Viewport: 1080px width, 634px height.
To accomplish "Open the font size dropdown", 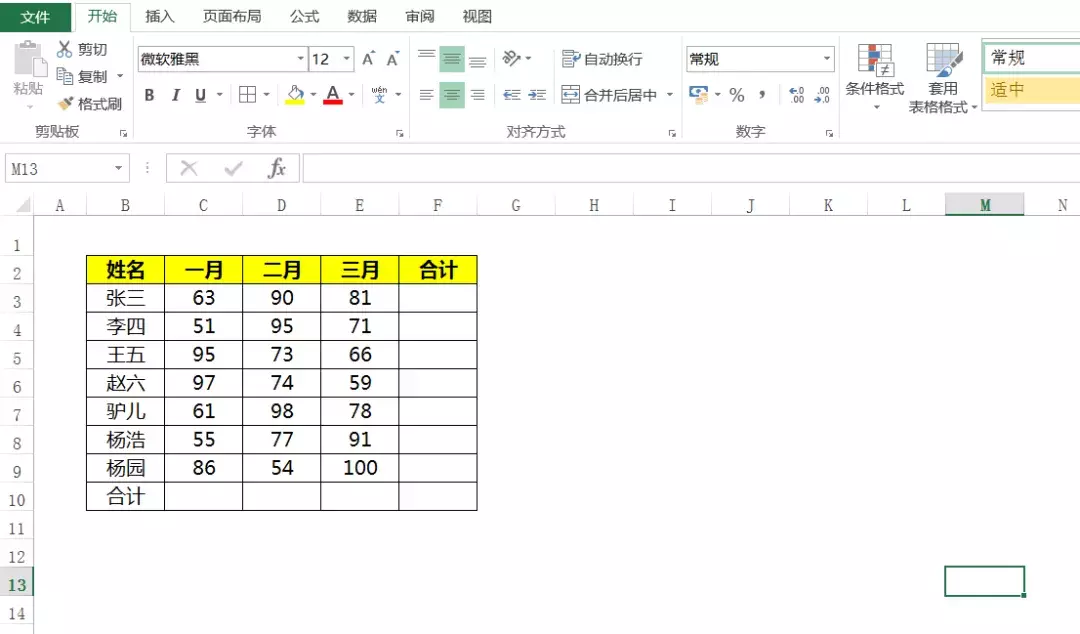I will tap(346, 59).
